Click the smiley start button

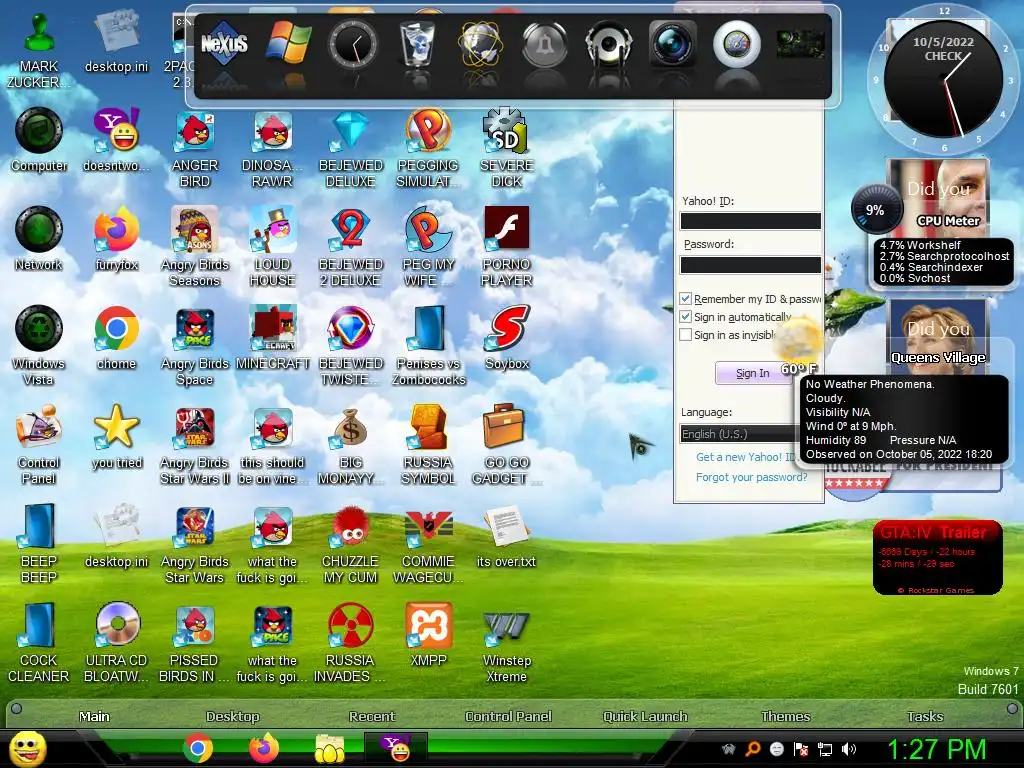click(27, 748)
